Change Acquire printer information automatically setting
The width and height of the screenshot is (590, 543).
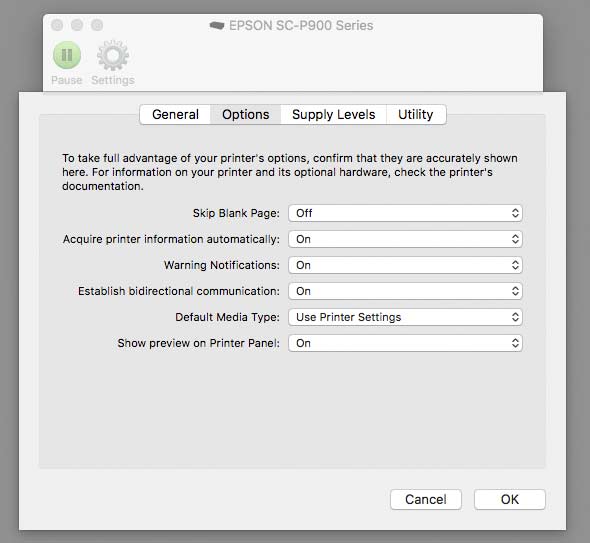405,239
